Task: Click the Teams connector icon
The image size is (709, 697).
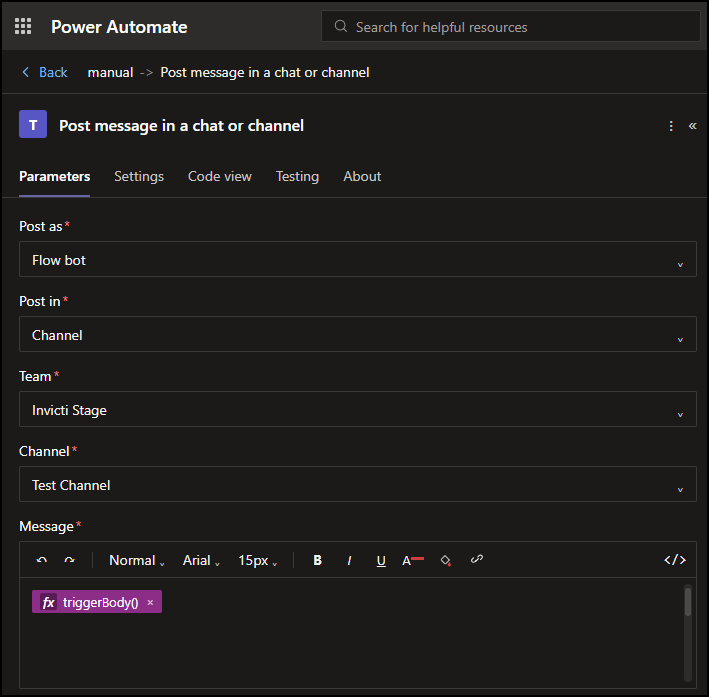Action: 33,124
